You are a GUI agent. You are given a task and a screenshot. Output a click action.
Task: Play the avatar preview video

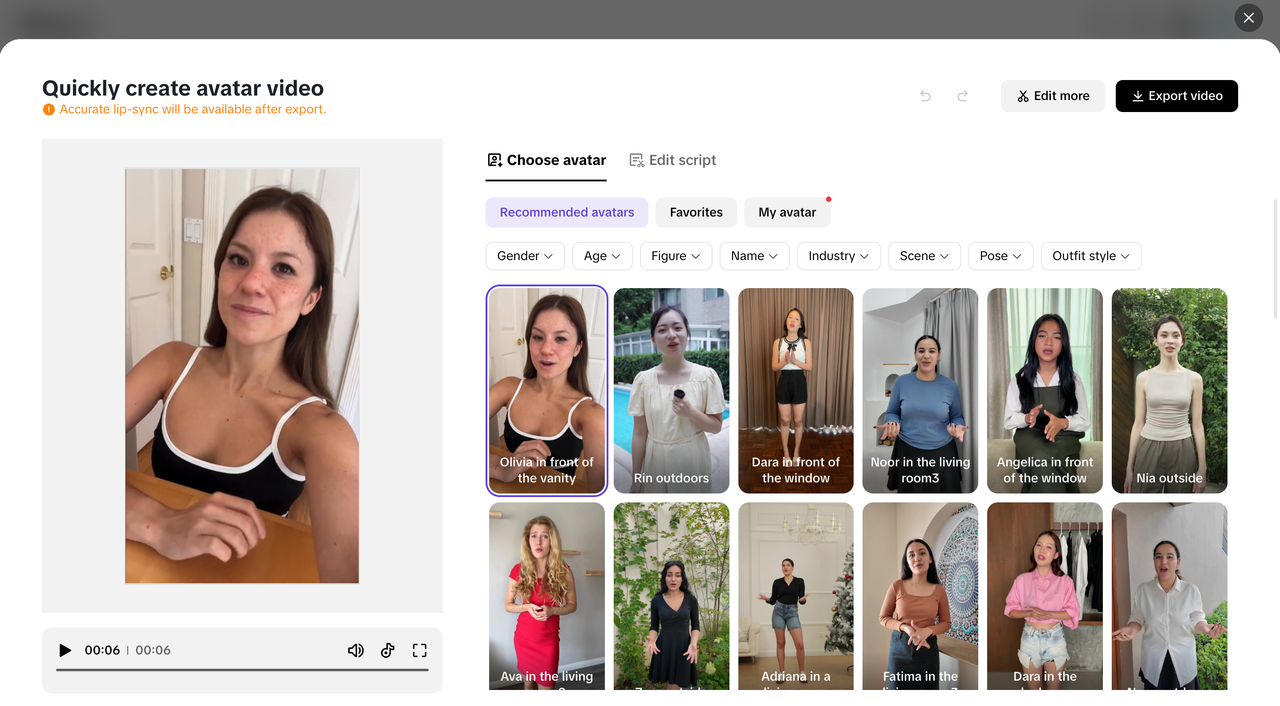(64, 649)
